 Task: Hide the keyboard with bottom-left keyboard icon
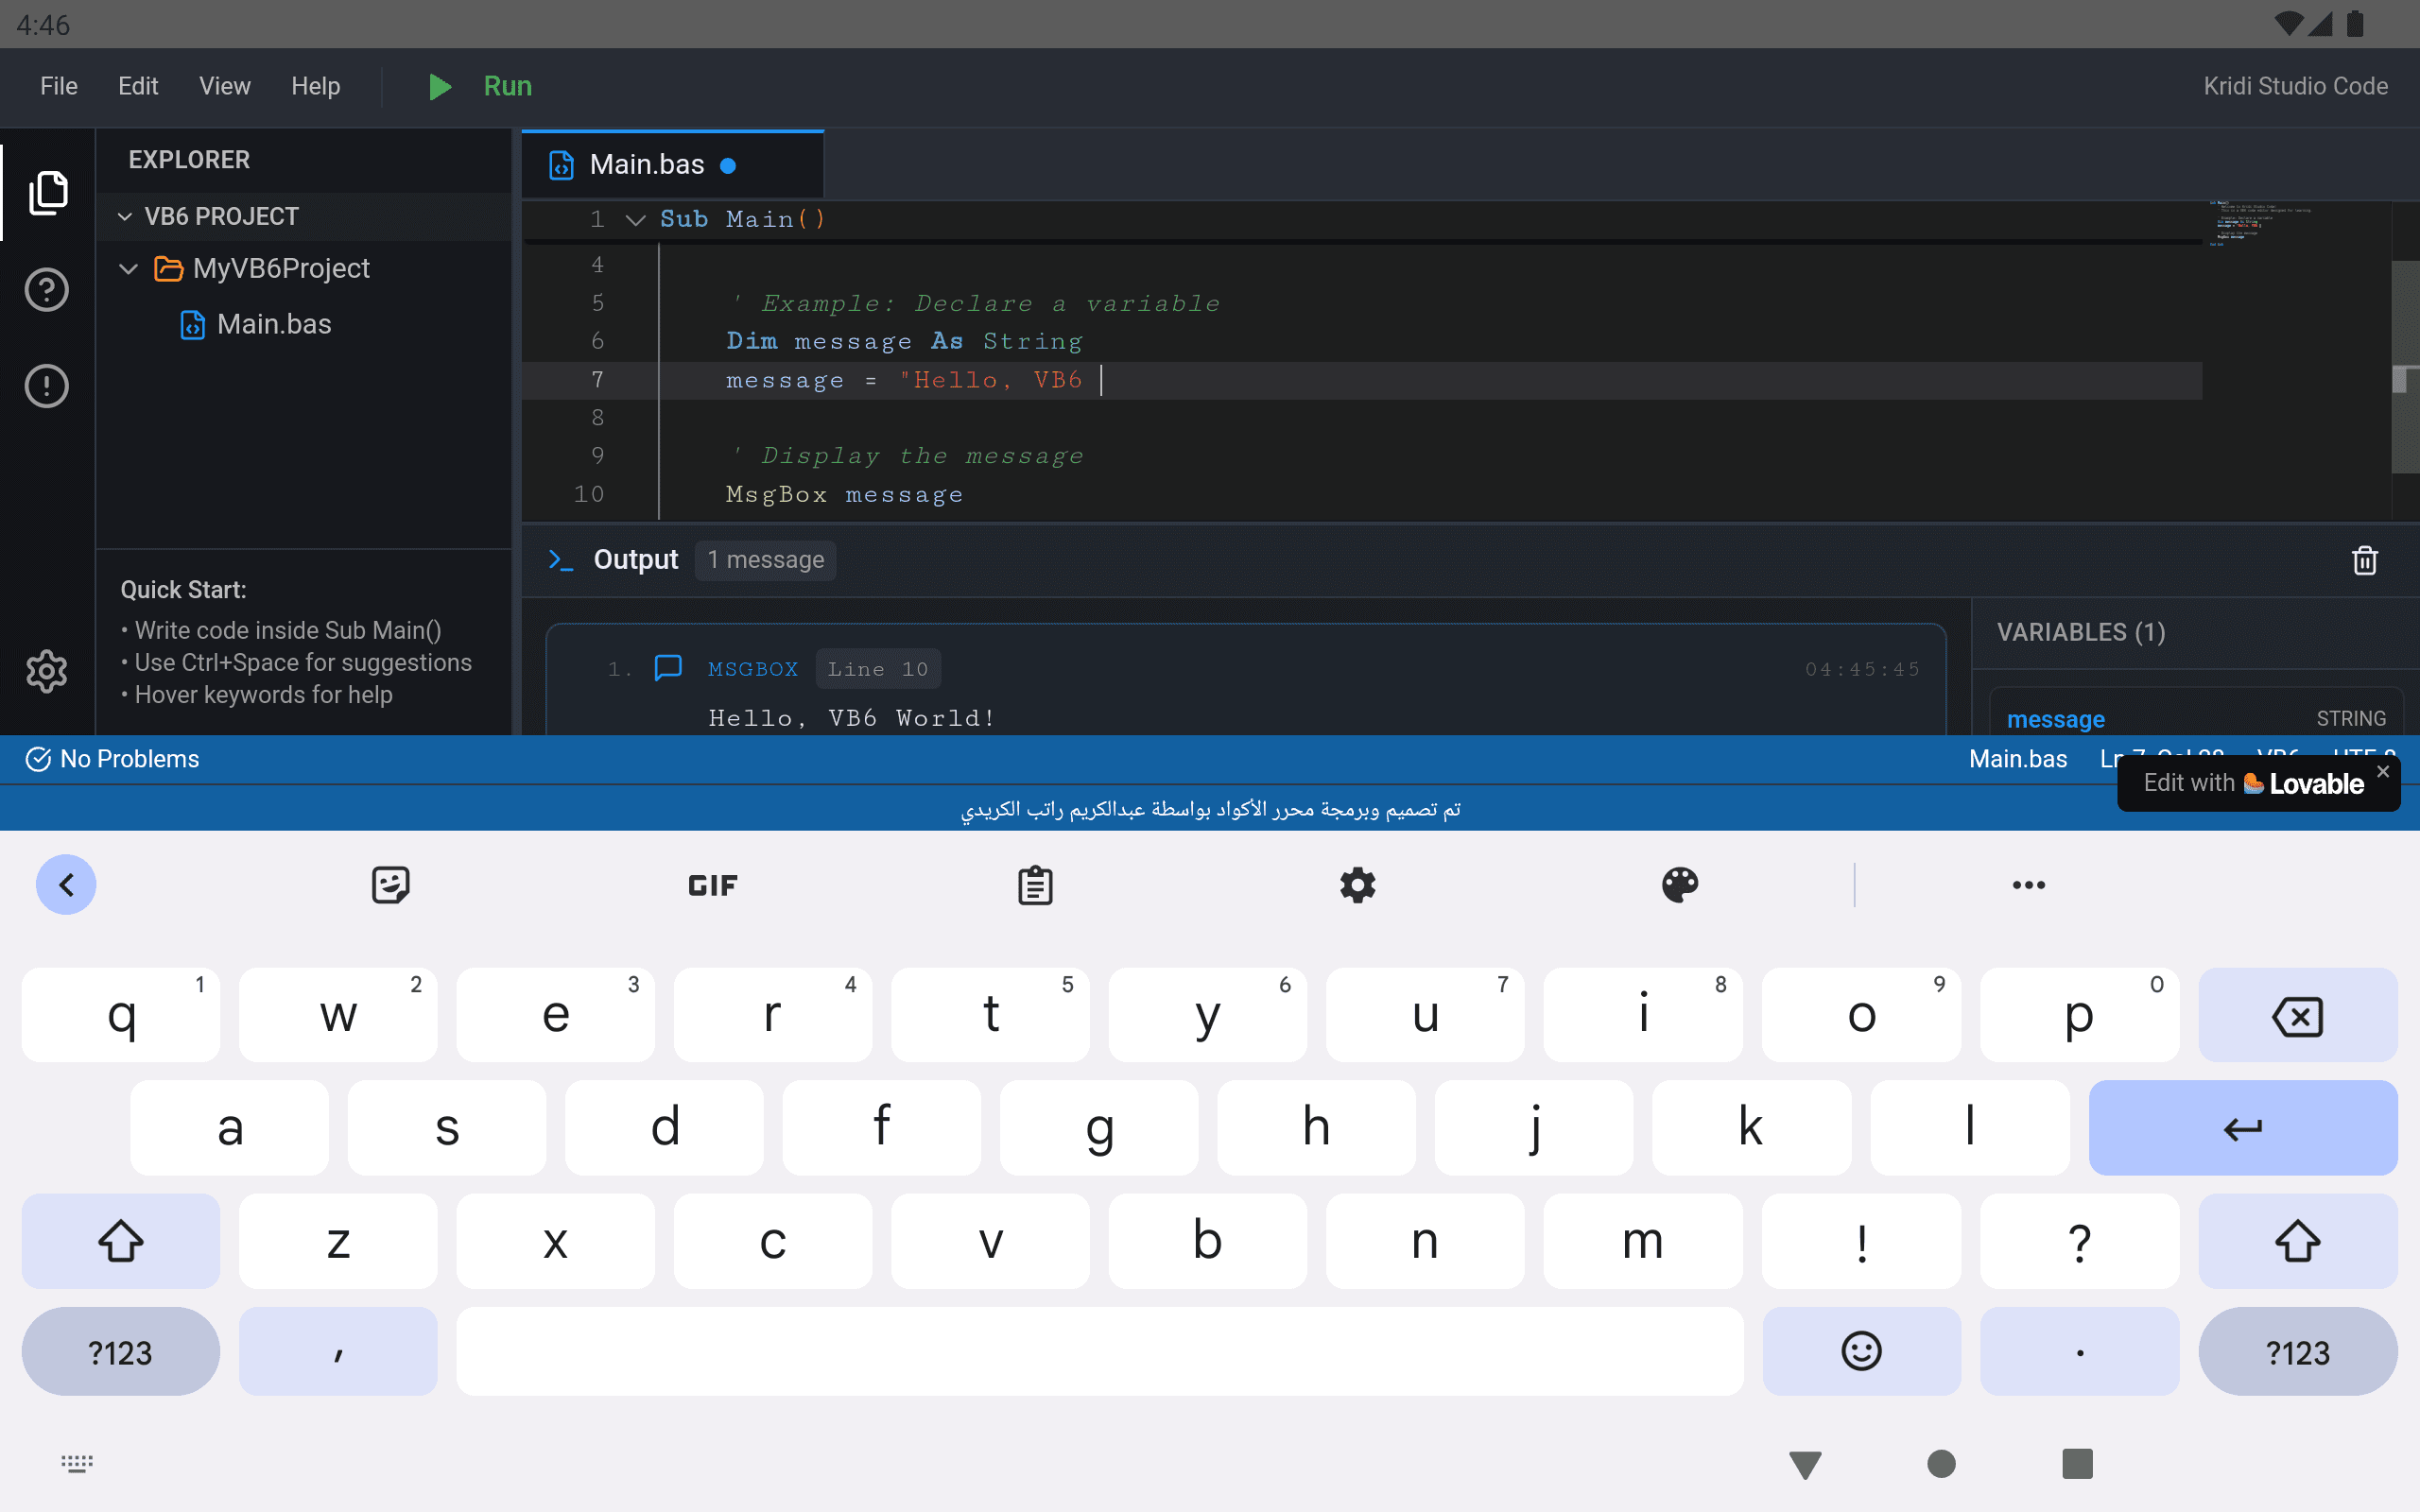pos(77,1464)
